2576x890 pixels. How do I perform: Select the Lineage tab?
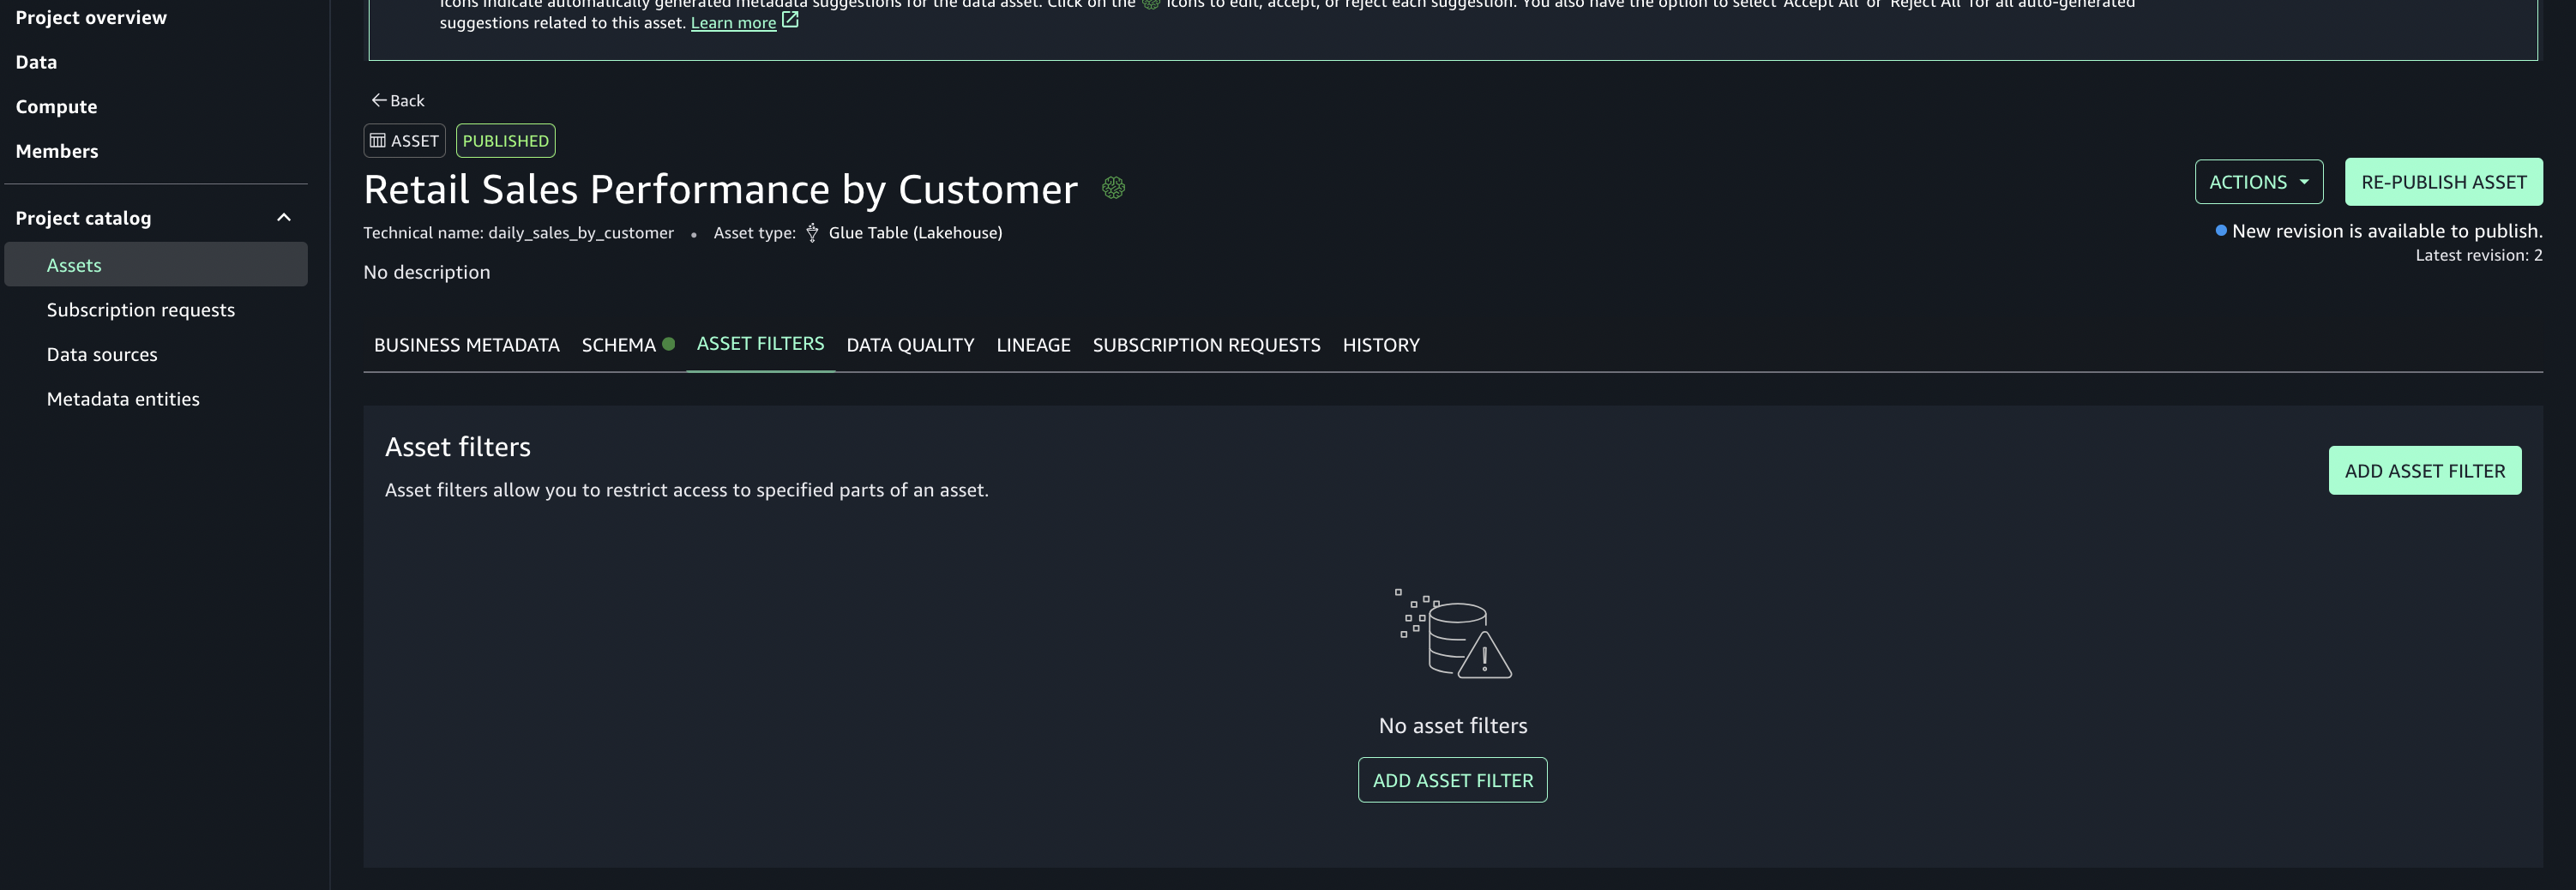pos(1033,345)
